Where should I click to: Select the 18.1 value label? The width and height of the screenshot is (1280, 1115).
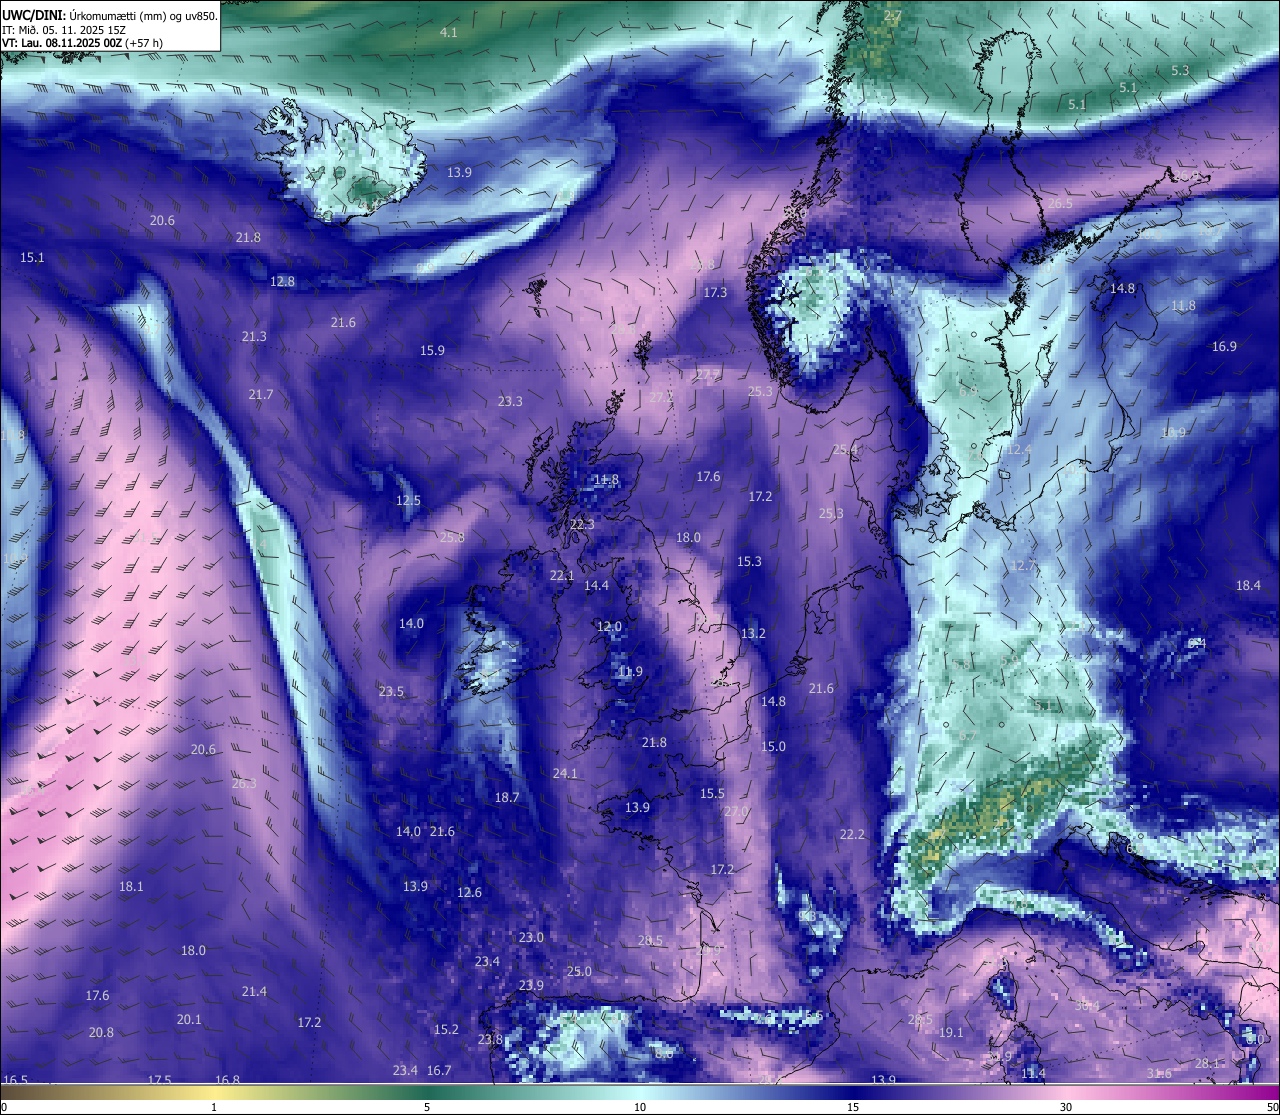(131, 887)
